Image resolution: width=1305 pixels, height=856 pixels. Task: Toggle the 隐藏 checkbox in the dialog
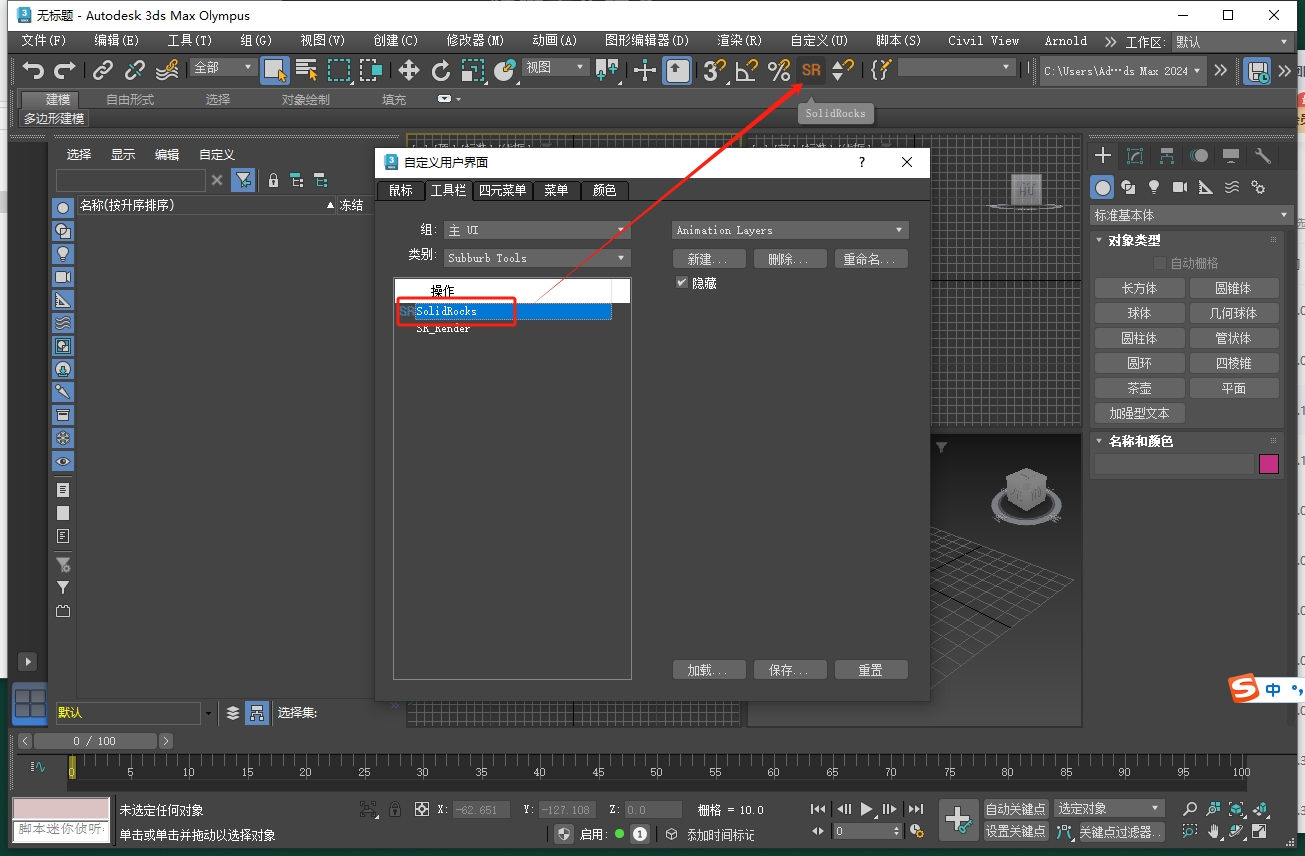click(682, 283)
